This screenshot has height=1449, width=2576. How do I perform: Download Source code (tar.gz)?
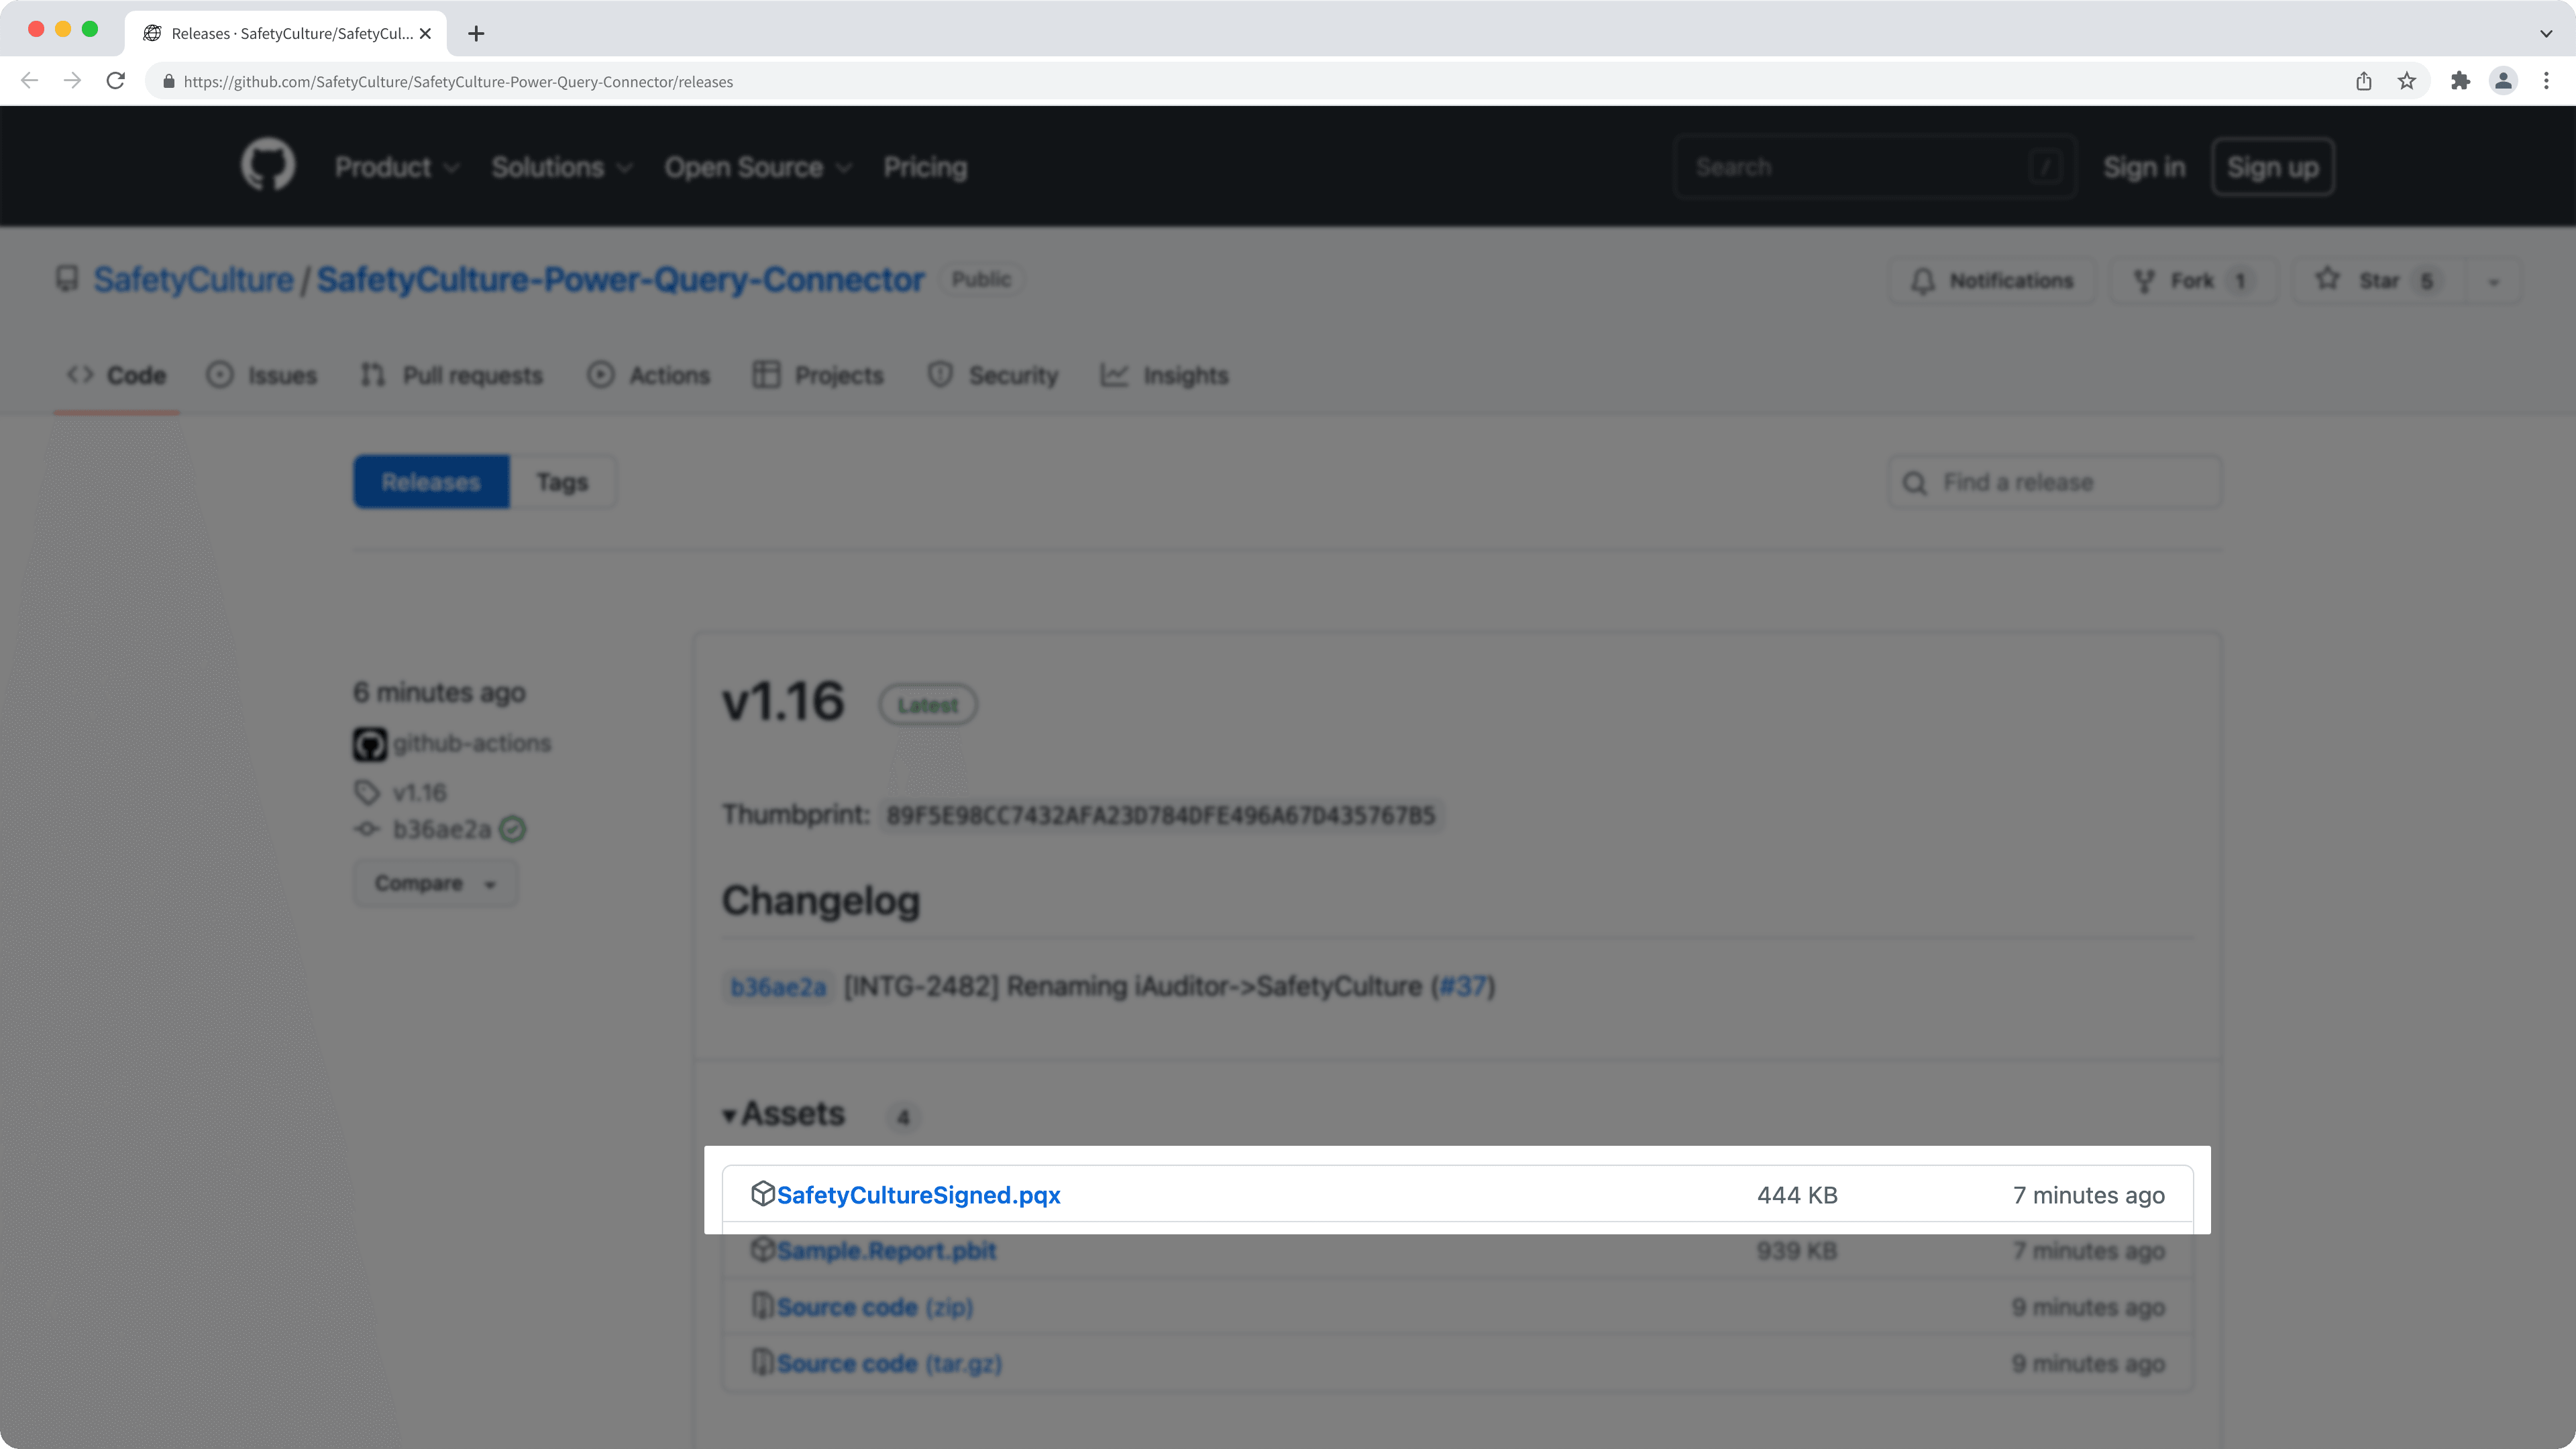click(x=889, y=1363)
